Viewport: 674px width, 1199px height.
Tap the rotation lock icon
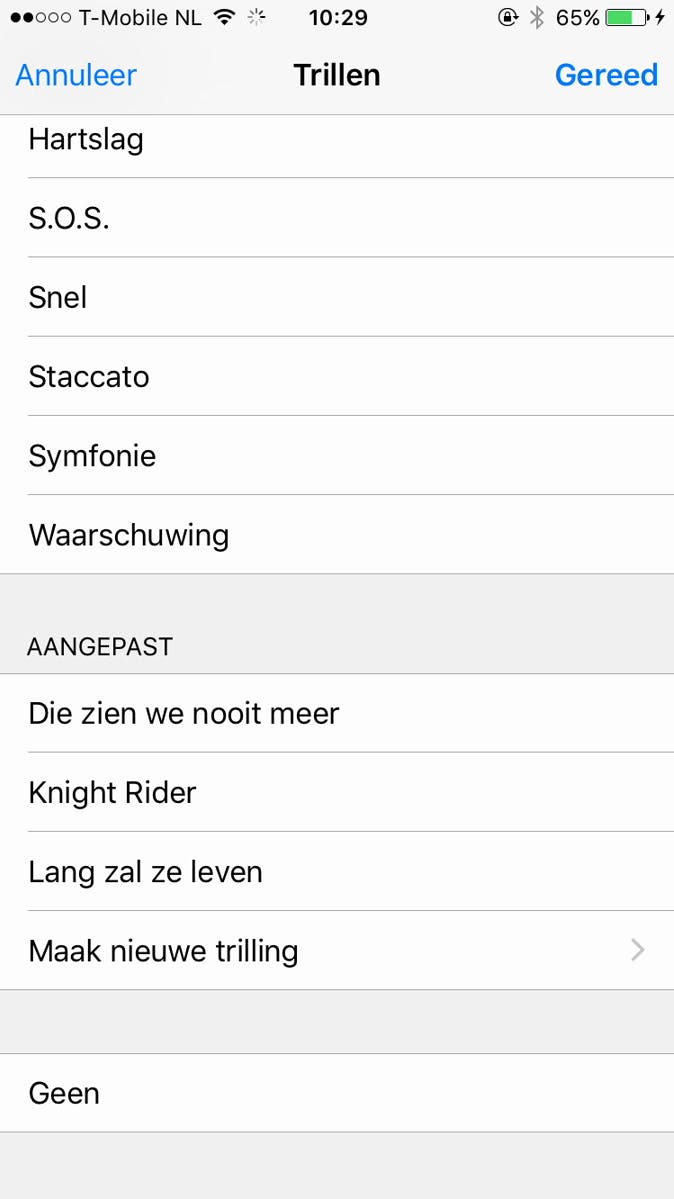tap(507, 17)
